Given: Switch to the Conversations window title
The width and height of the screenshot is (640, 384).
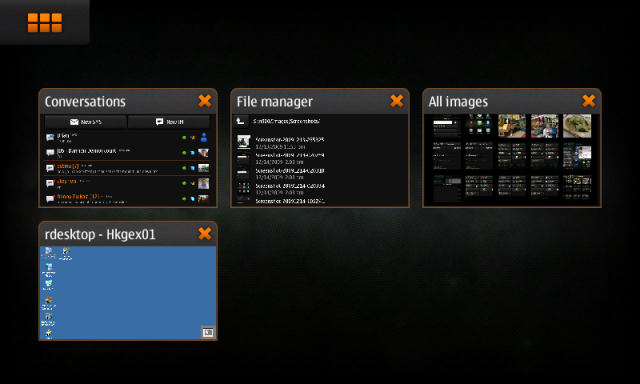Looking at the screenshot, I should [85, 102].
